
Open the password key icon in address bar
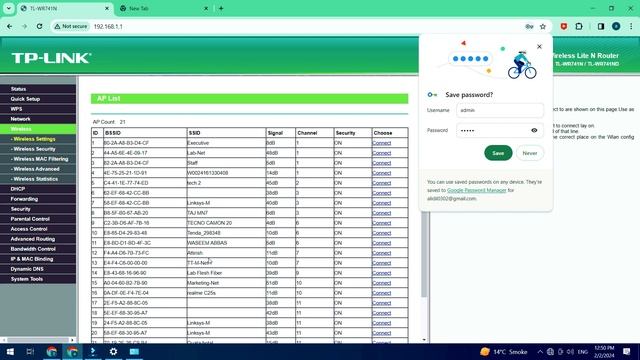pos(529,27)
